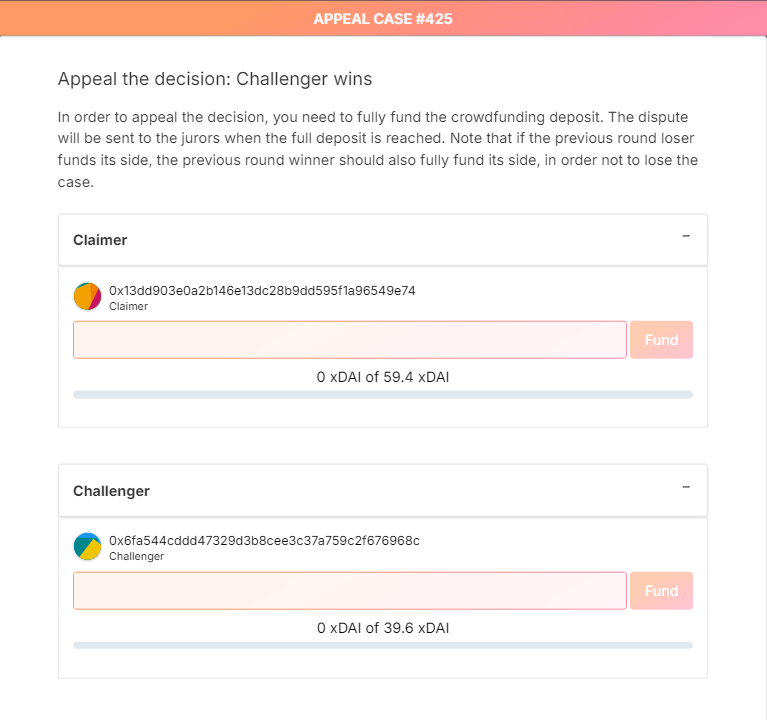
Task: Click Fund button for the Claimer side
Action: click(661, 340)
